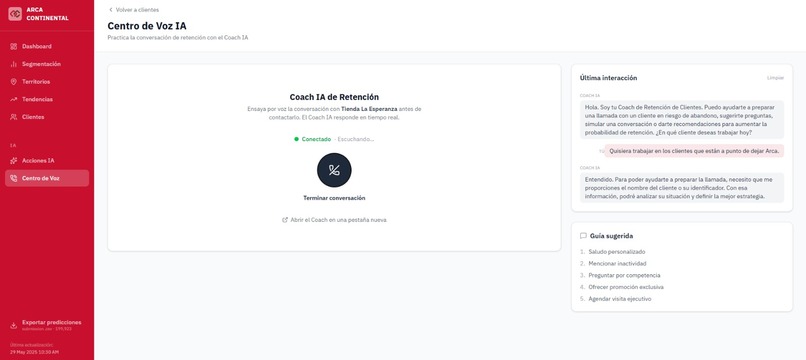Click the chat bubble icon beside Guía sugerida
Image resolution: width=806 pixels, height=360 pixels.
pos(583,236)
